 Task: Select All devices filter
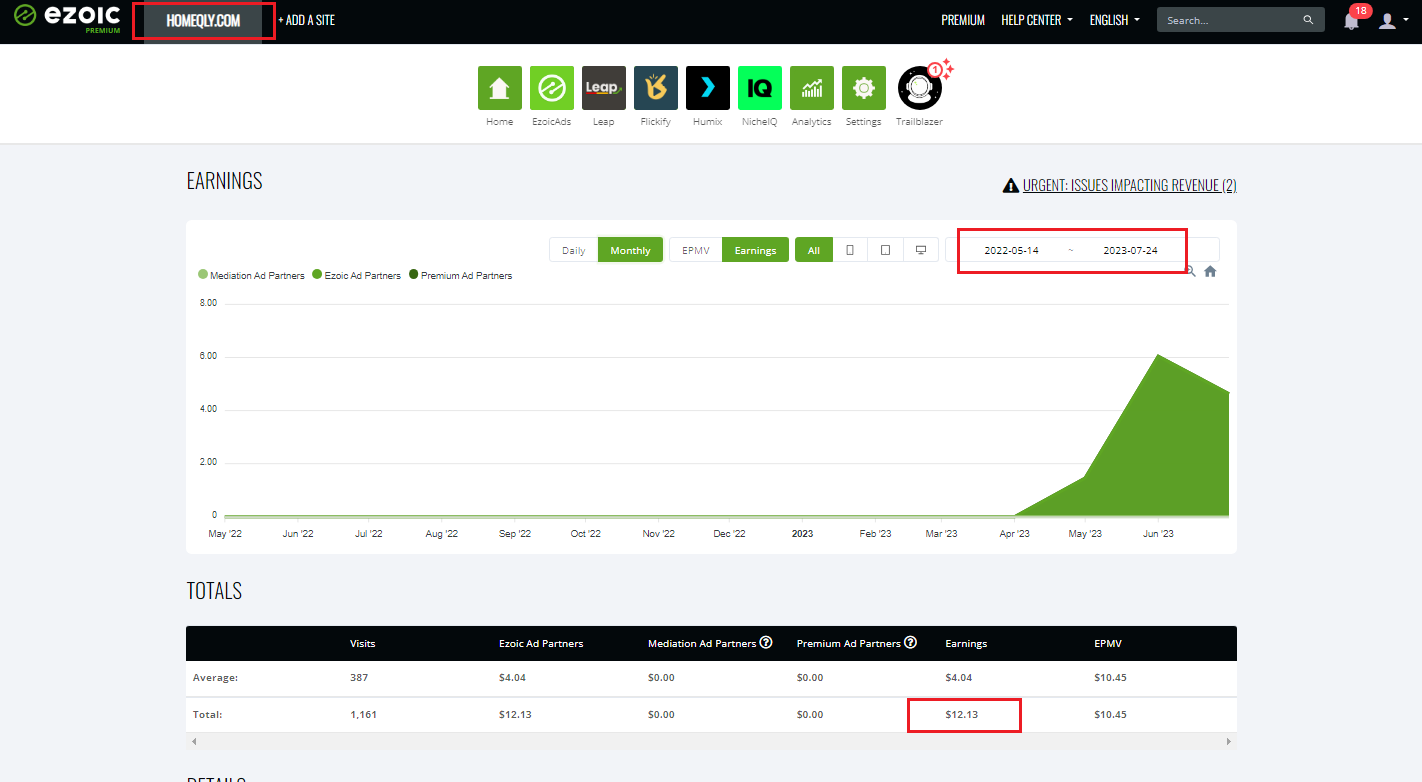pyautogui.click(x=814, y=250)
